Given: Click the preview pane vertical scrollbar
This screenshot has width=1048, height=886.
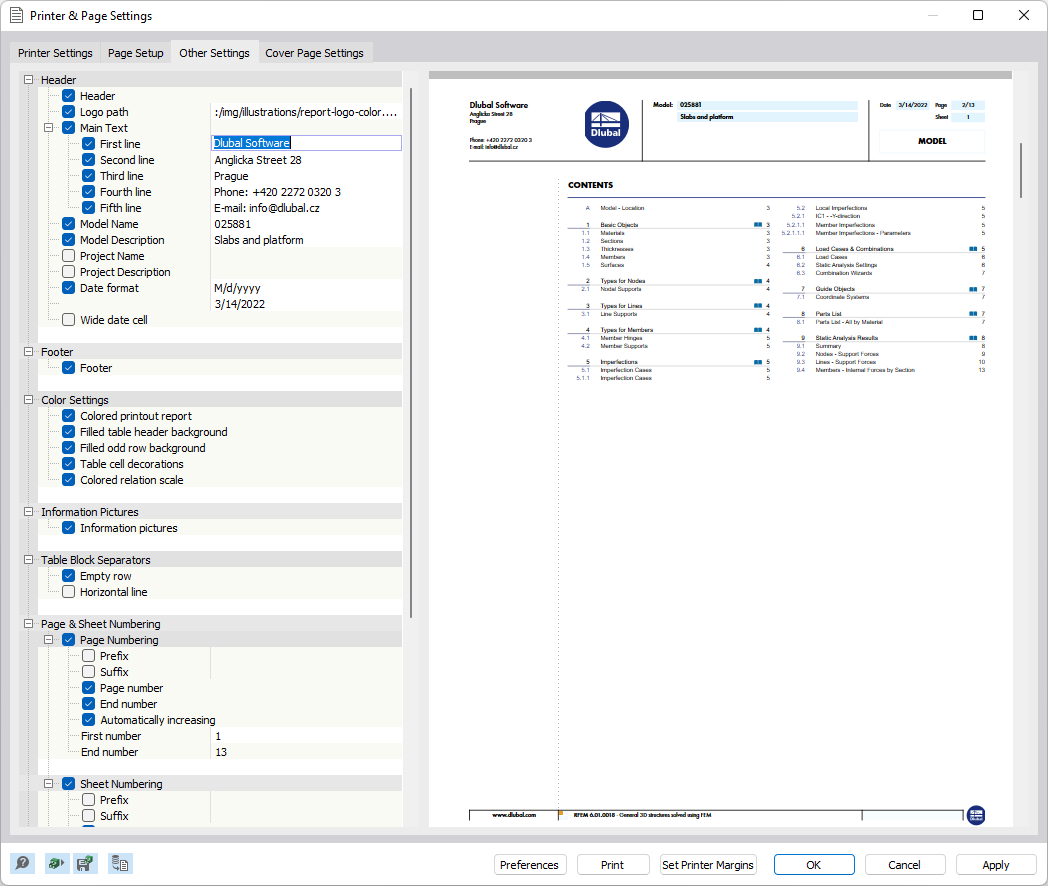Looking at the screenshot, I should coord(1021,170).
